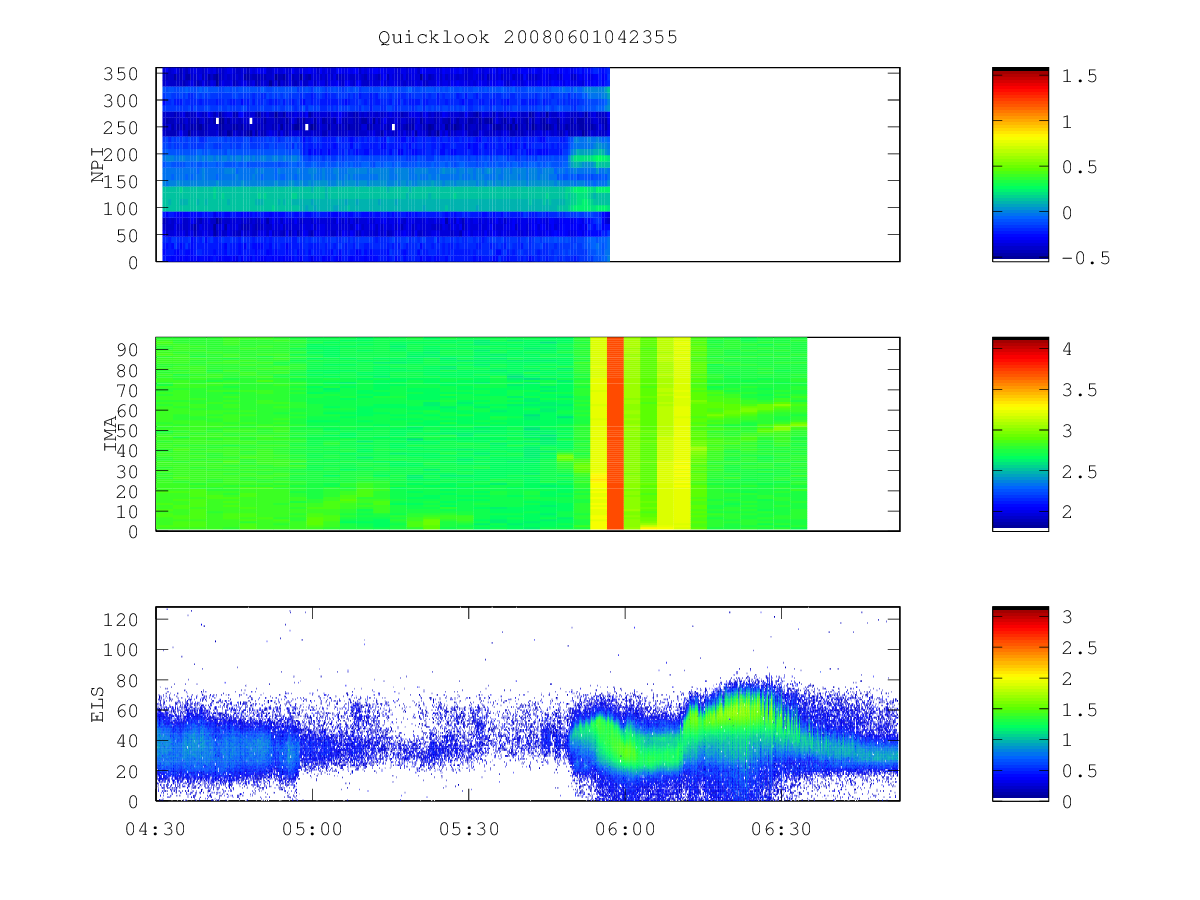Click the 250 tick label on NPI axis

[x=120, y=128]
